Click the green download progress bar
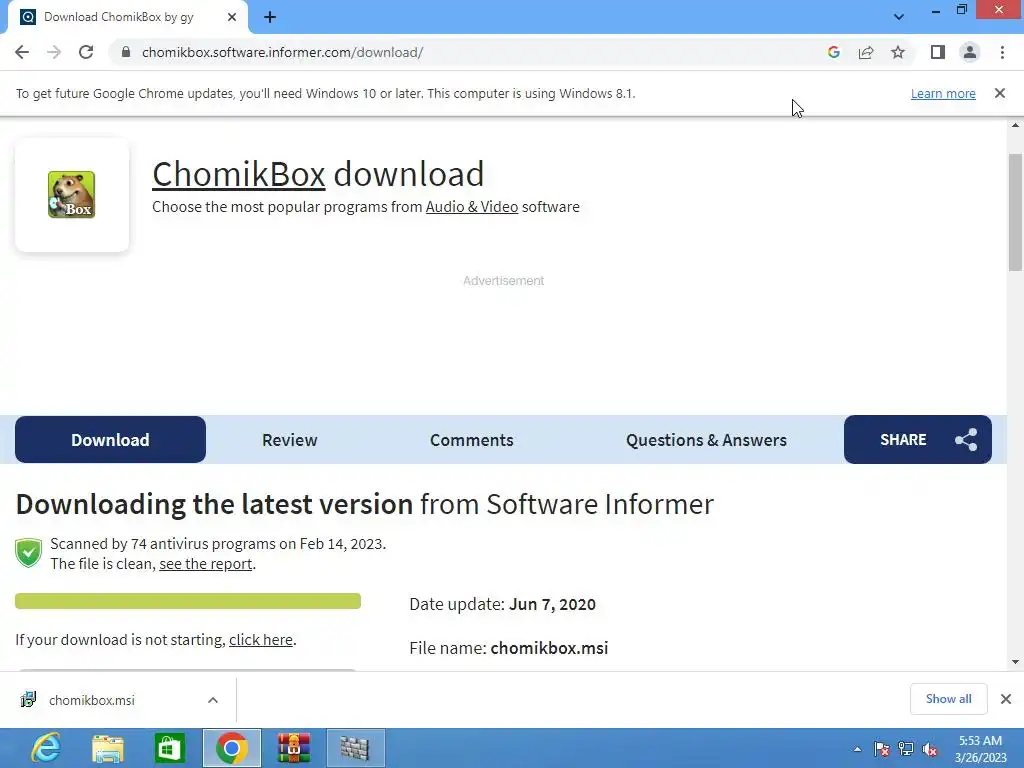Image resolution: width=1024 pixels, height=768 pixels. click(x=188, y=601)
